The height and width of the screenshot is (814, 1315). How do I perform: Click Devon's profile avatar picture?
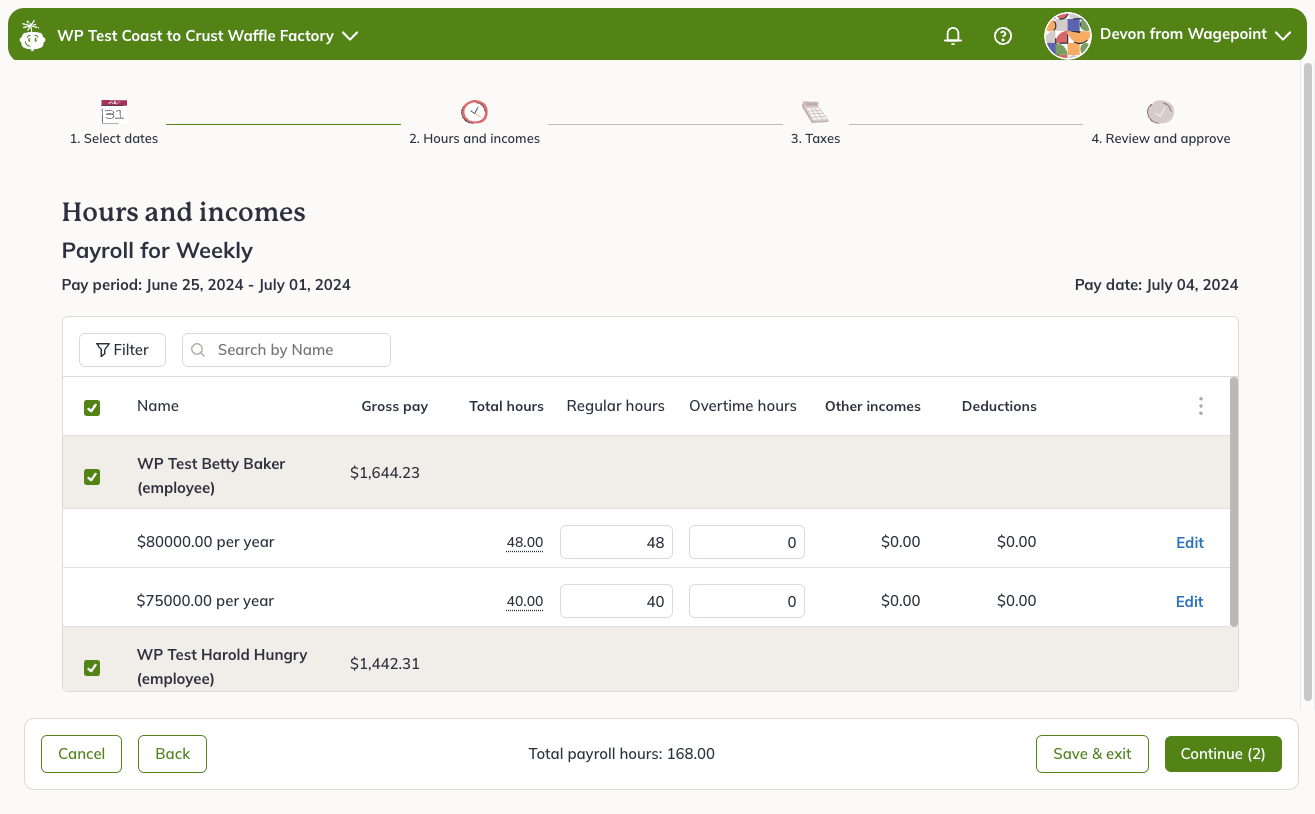(x=1067, y=36)
